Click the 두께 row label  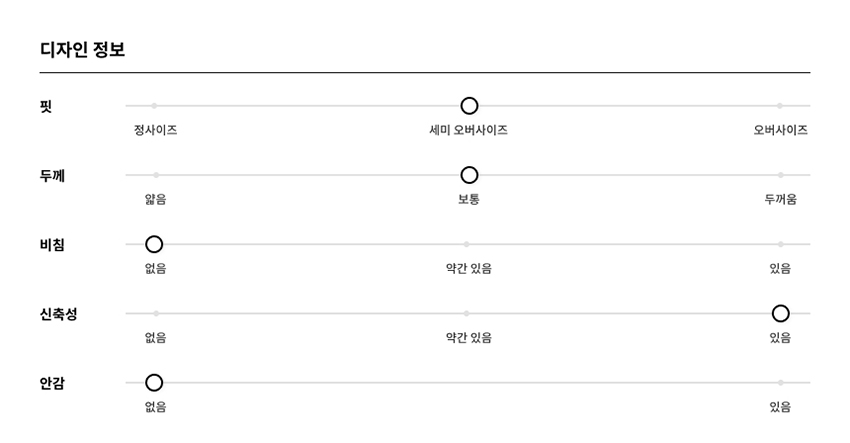click(x=52, y=175)
